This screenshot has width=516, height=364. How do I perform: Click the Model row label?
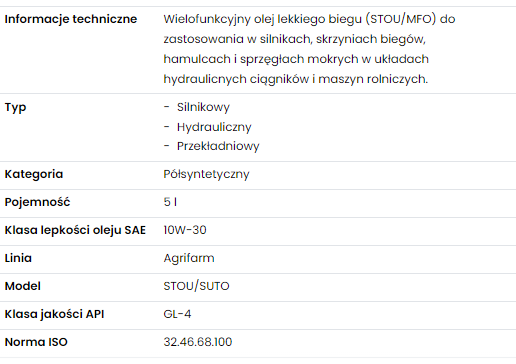click(x=23, y=286)
